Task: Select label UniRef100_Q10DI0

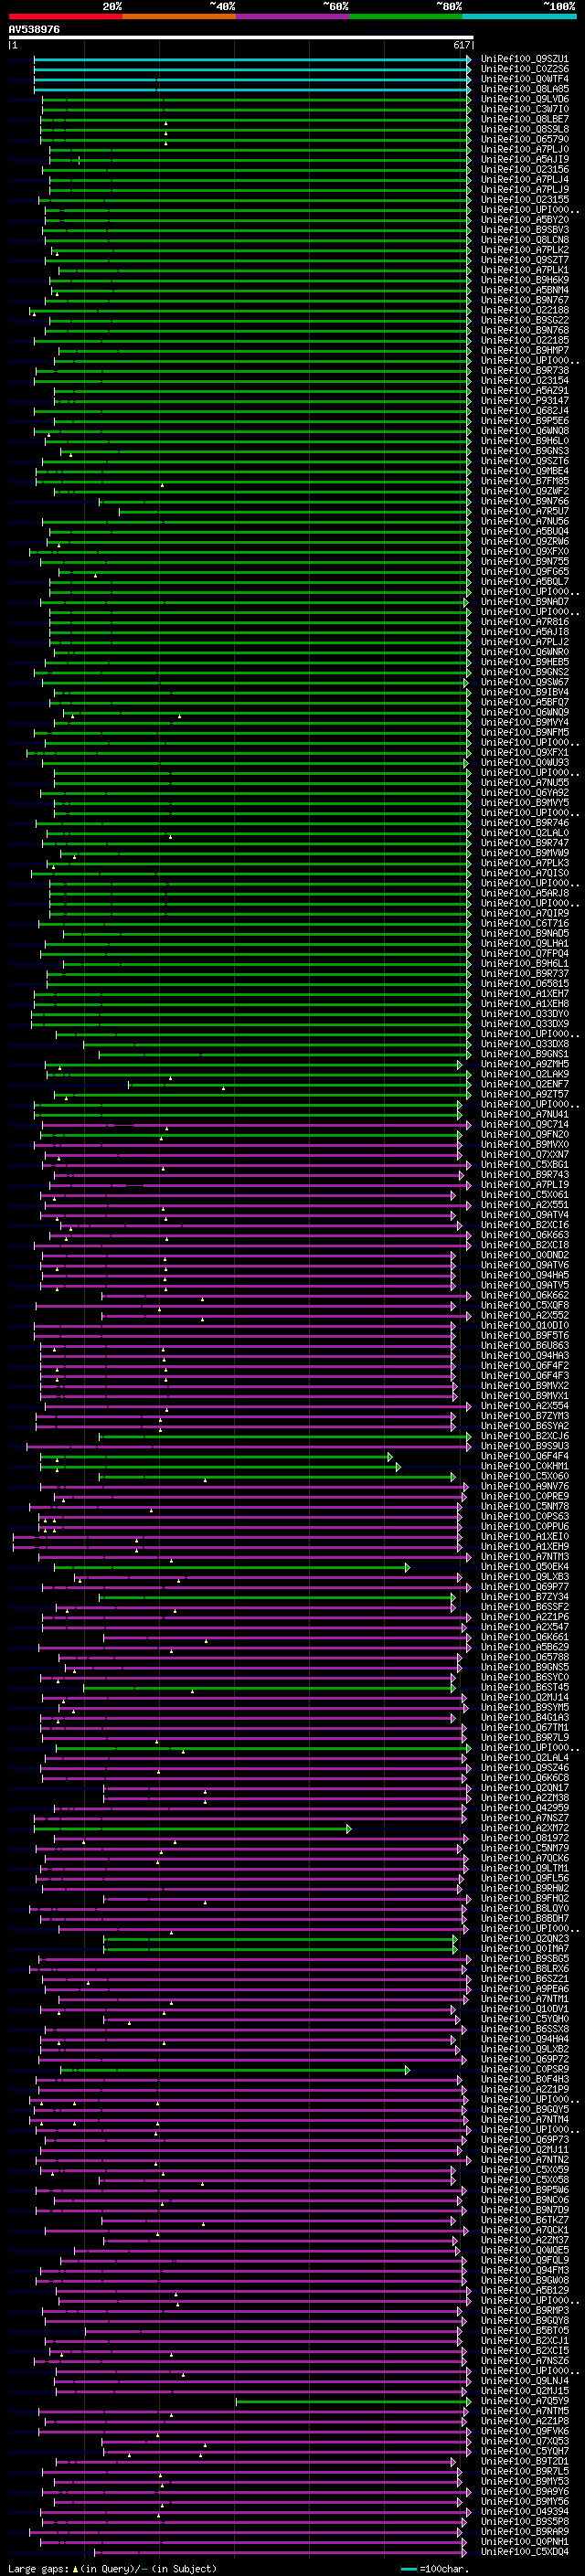Action: (x=524, y=1326)
